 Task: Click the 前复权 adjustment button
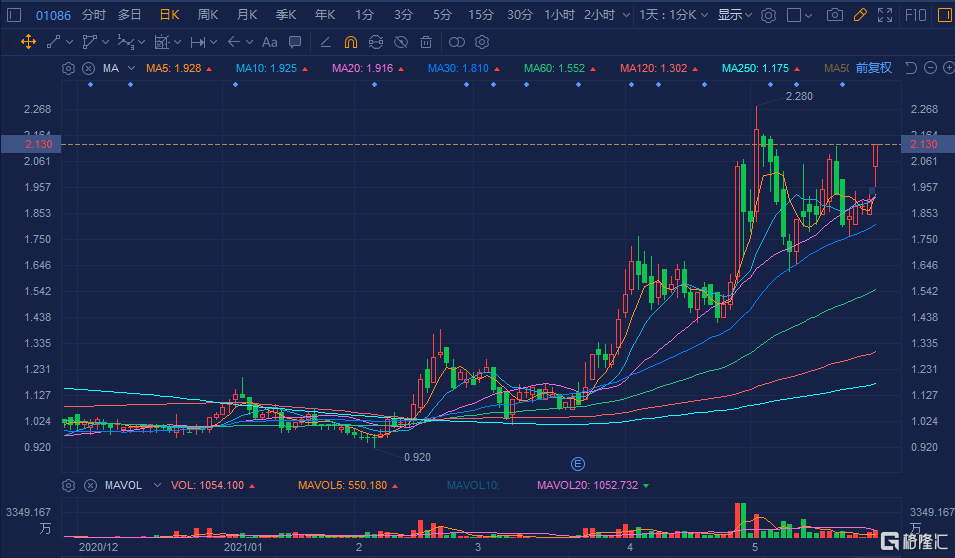click(873, 68)
